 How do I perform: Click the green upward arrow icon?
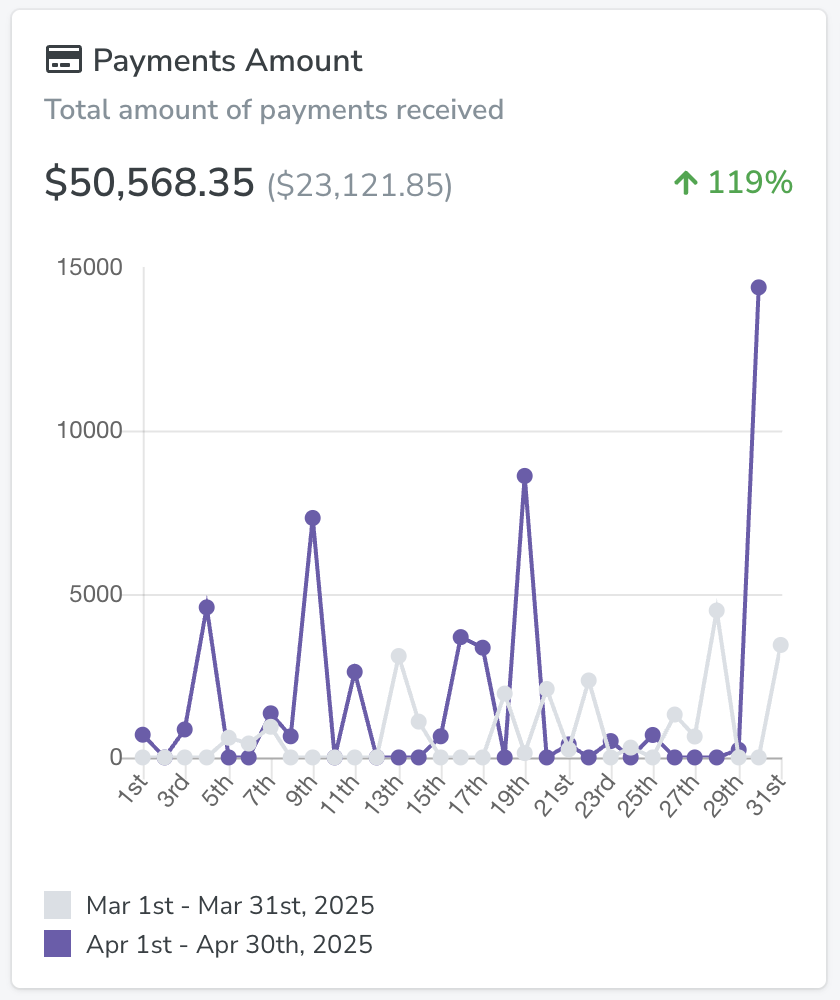(685, 183)
